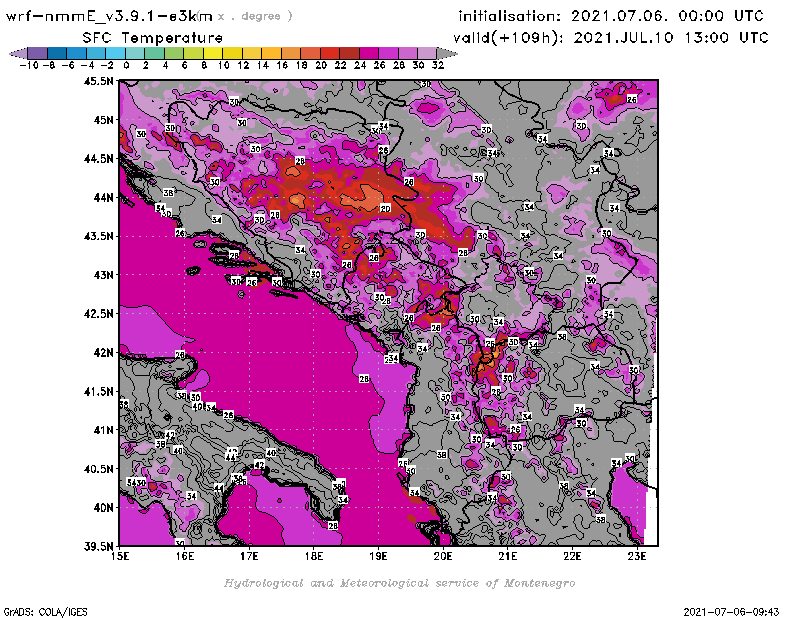Click the magenta colorbar segment between 24 and 26

click(368, 53)
